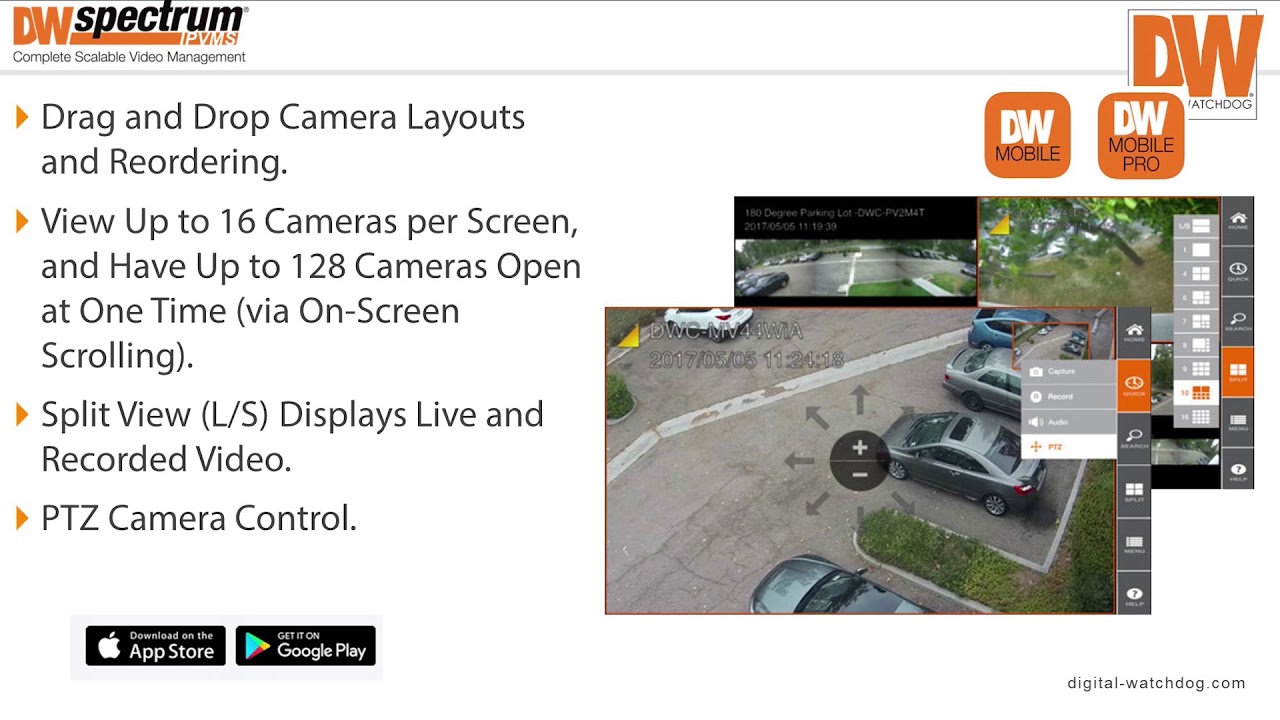Tap HOME in the front phone sidebar

1134,334
